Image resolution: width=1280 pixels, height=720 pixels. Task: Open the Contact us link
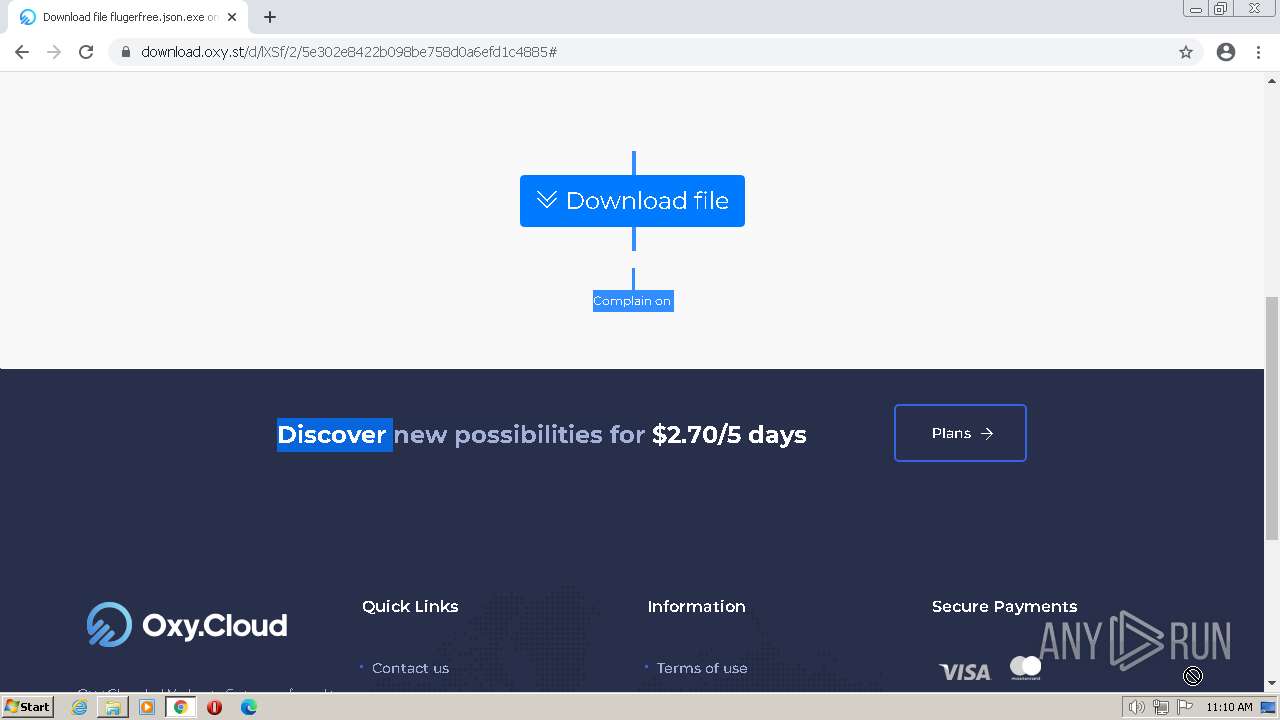click(410, 668)
